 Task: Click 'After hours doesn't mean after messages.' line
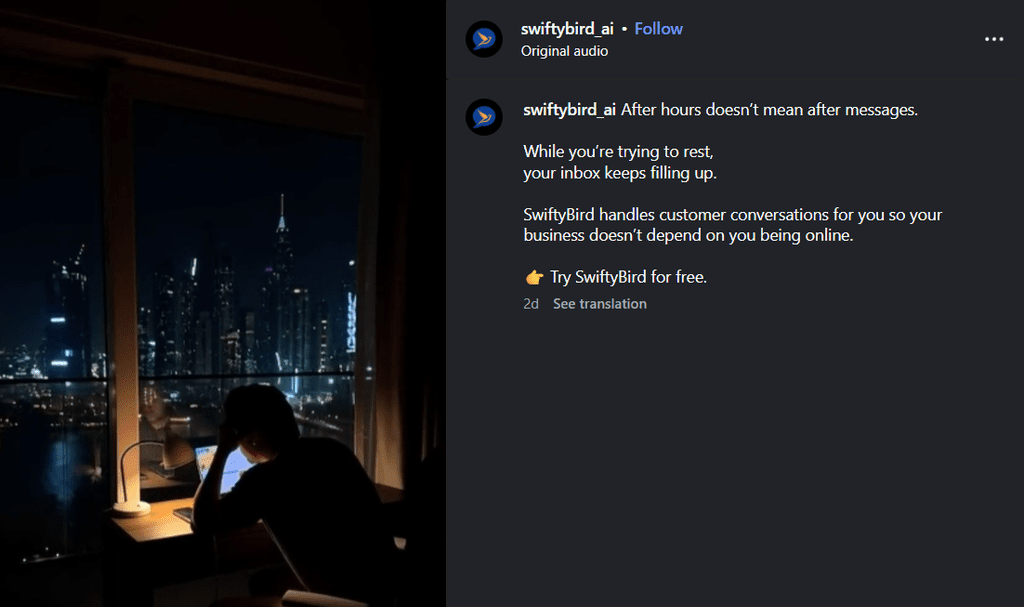pyautogui.click(x=769, y=110)
